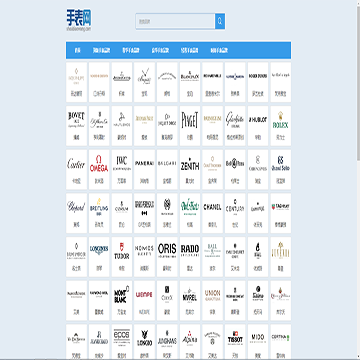
Task: Open the Breitling brand card
Action: (99, 213)
